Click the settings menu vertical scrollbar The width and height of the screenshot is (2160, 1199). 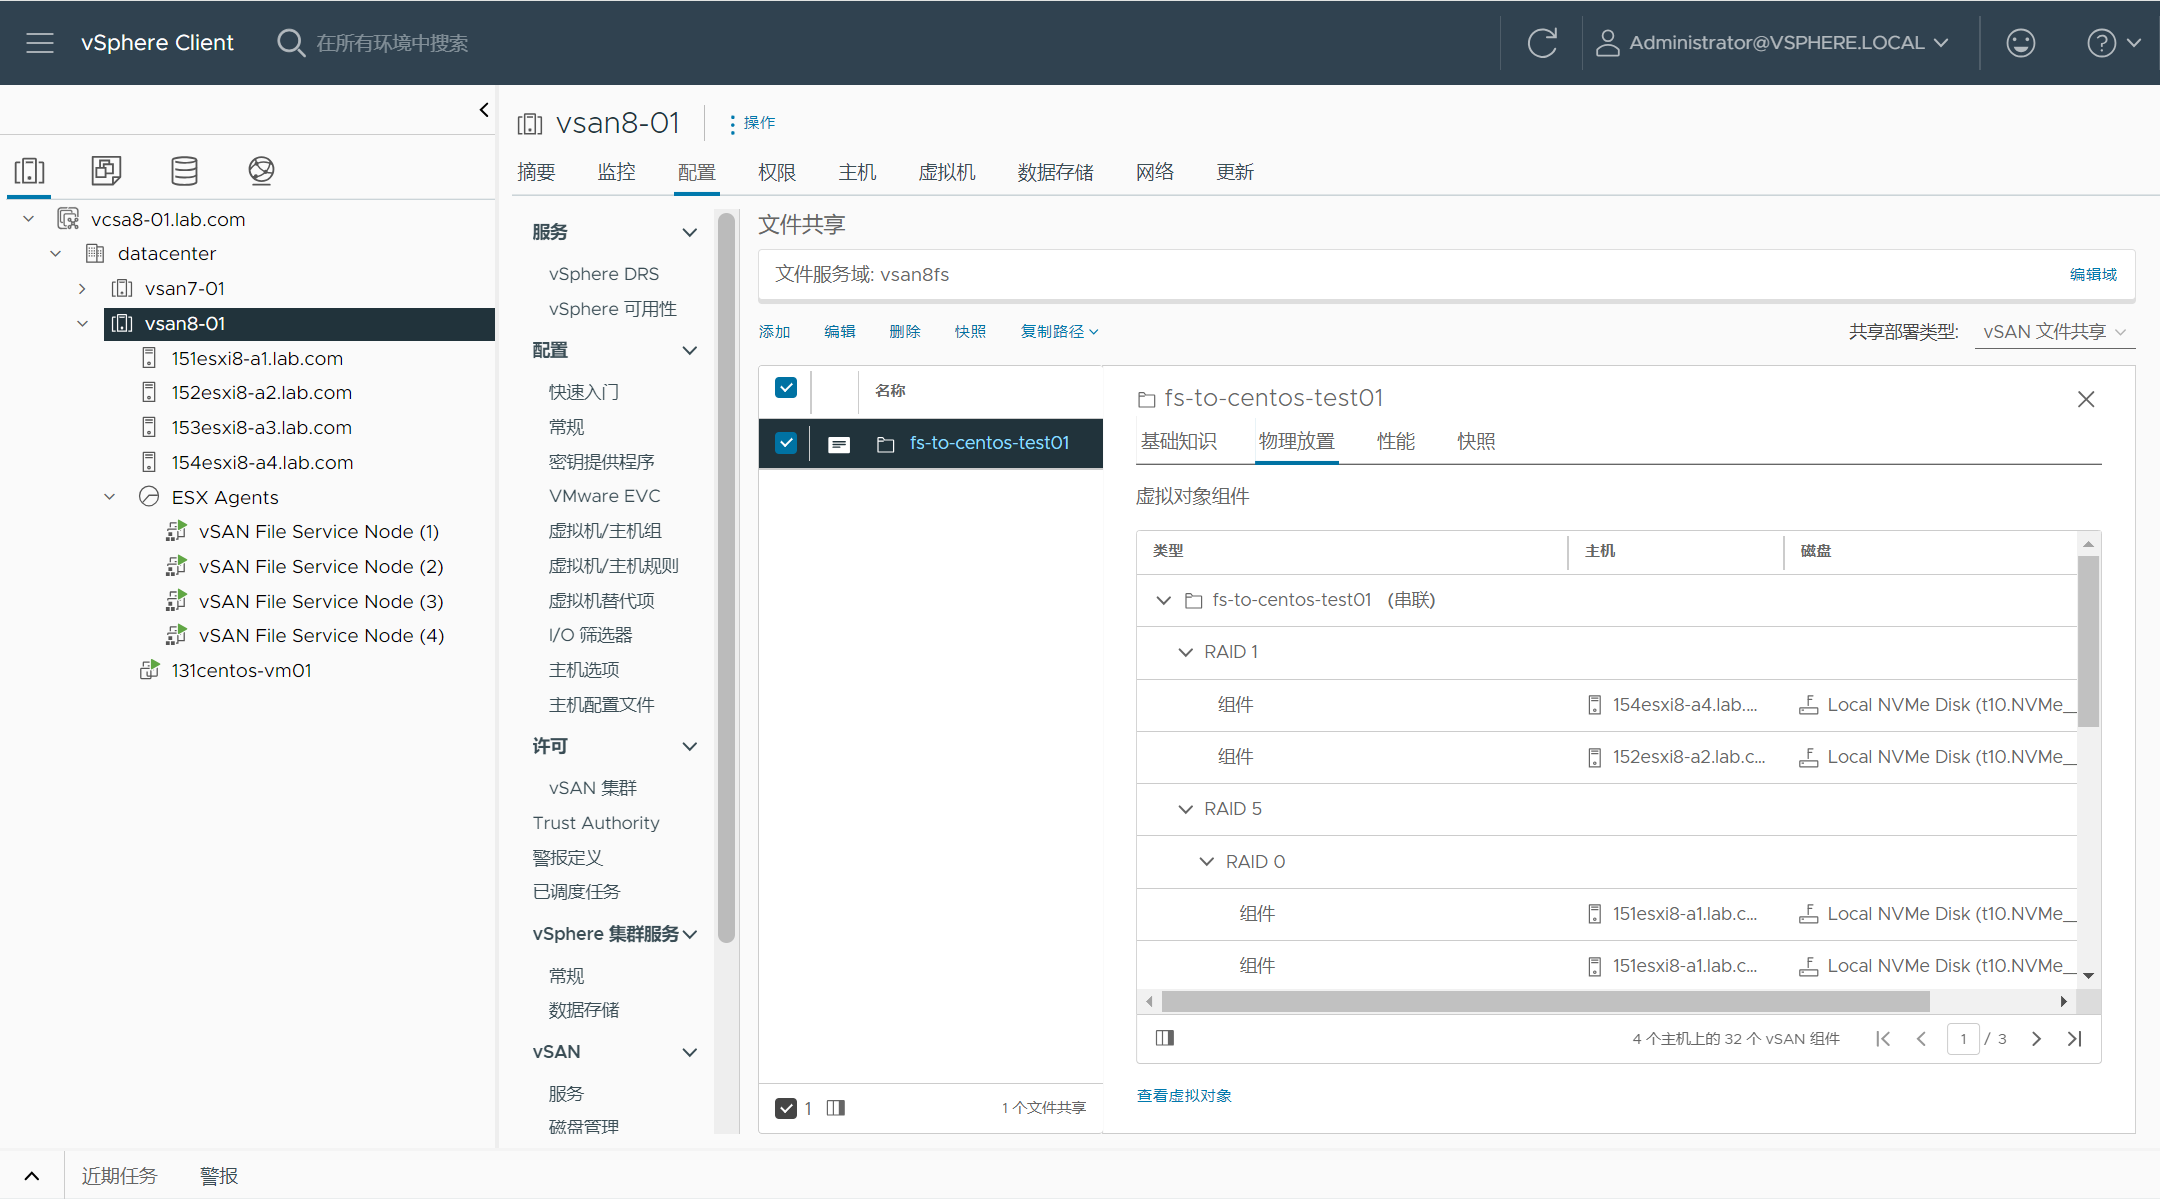coord(727,578)
